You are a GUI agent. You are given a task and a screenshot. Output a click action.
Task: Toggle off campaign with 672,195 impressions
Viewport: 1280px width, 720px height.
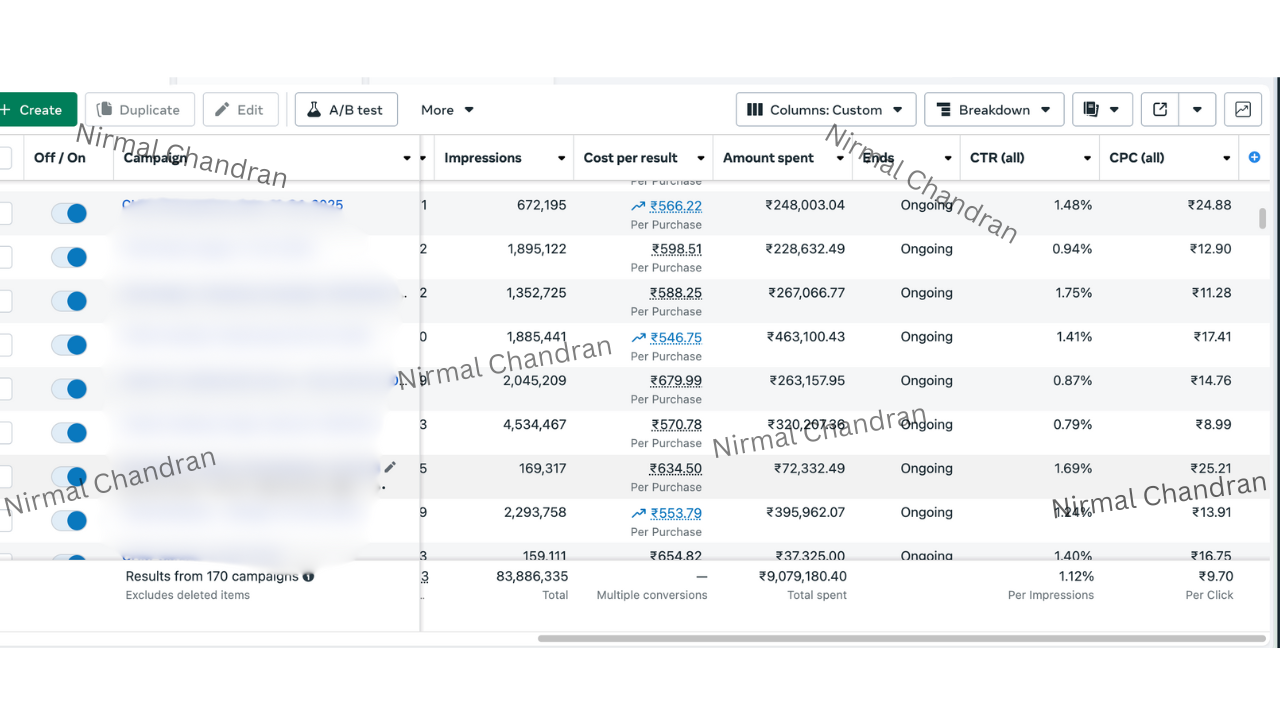click(70, 213)
